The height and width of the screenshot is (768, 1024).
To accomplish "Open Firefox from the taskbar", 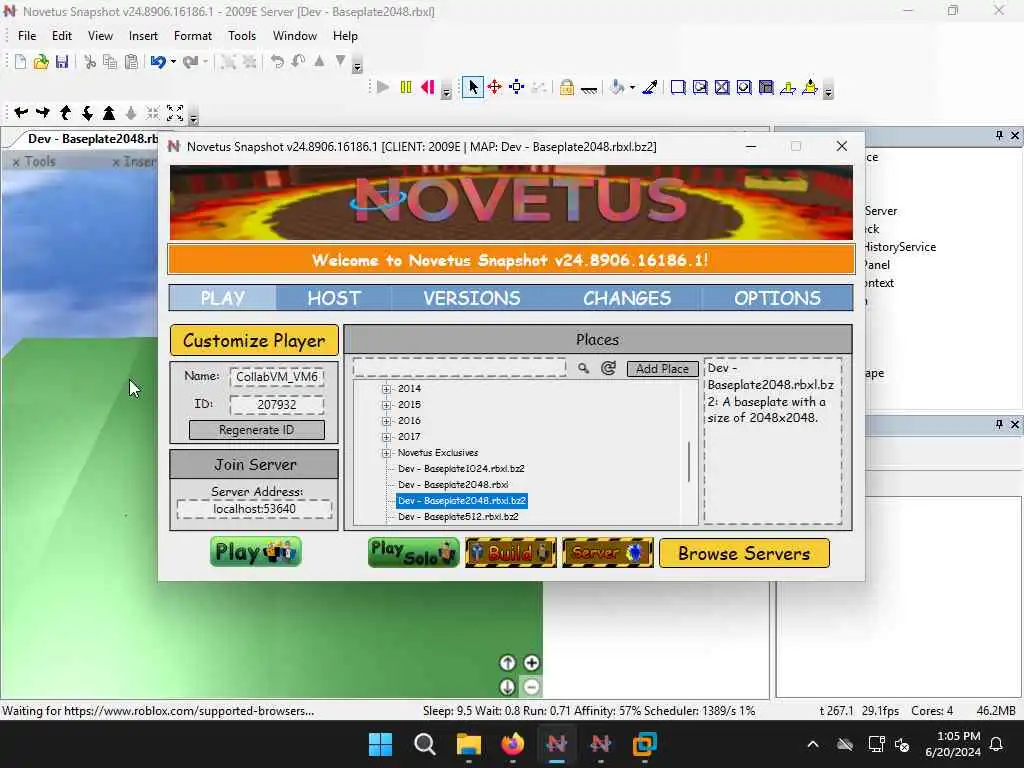I will (x=513, y=744).
